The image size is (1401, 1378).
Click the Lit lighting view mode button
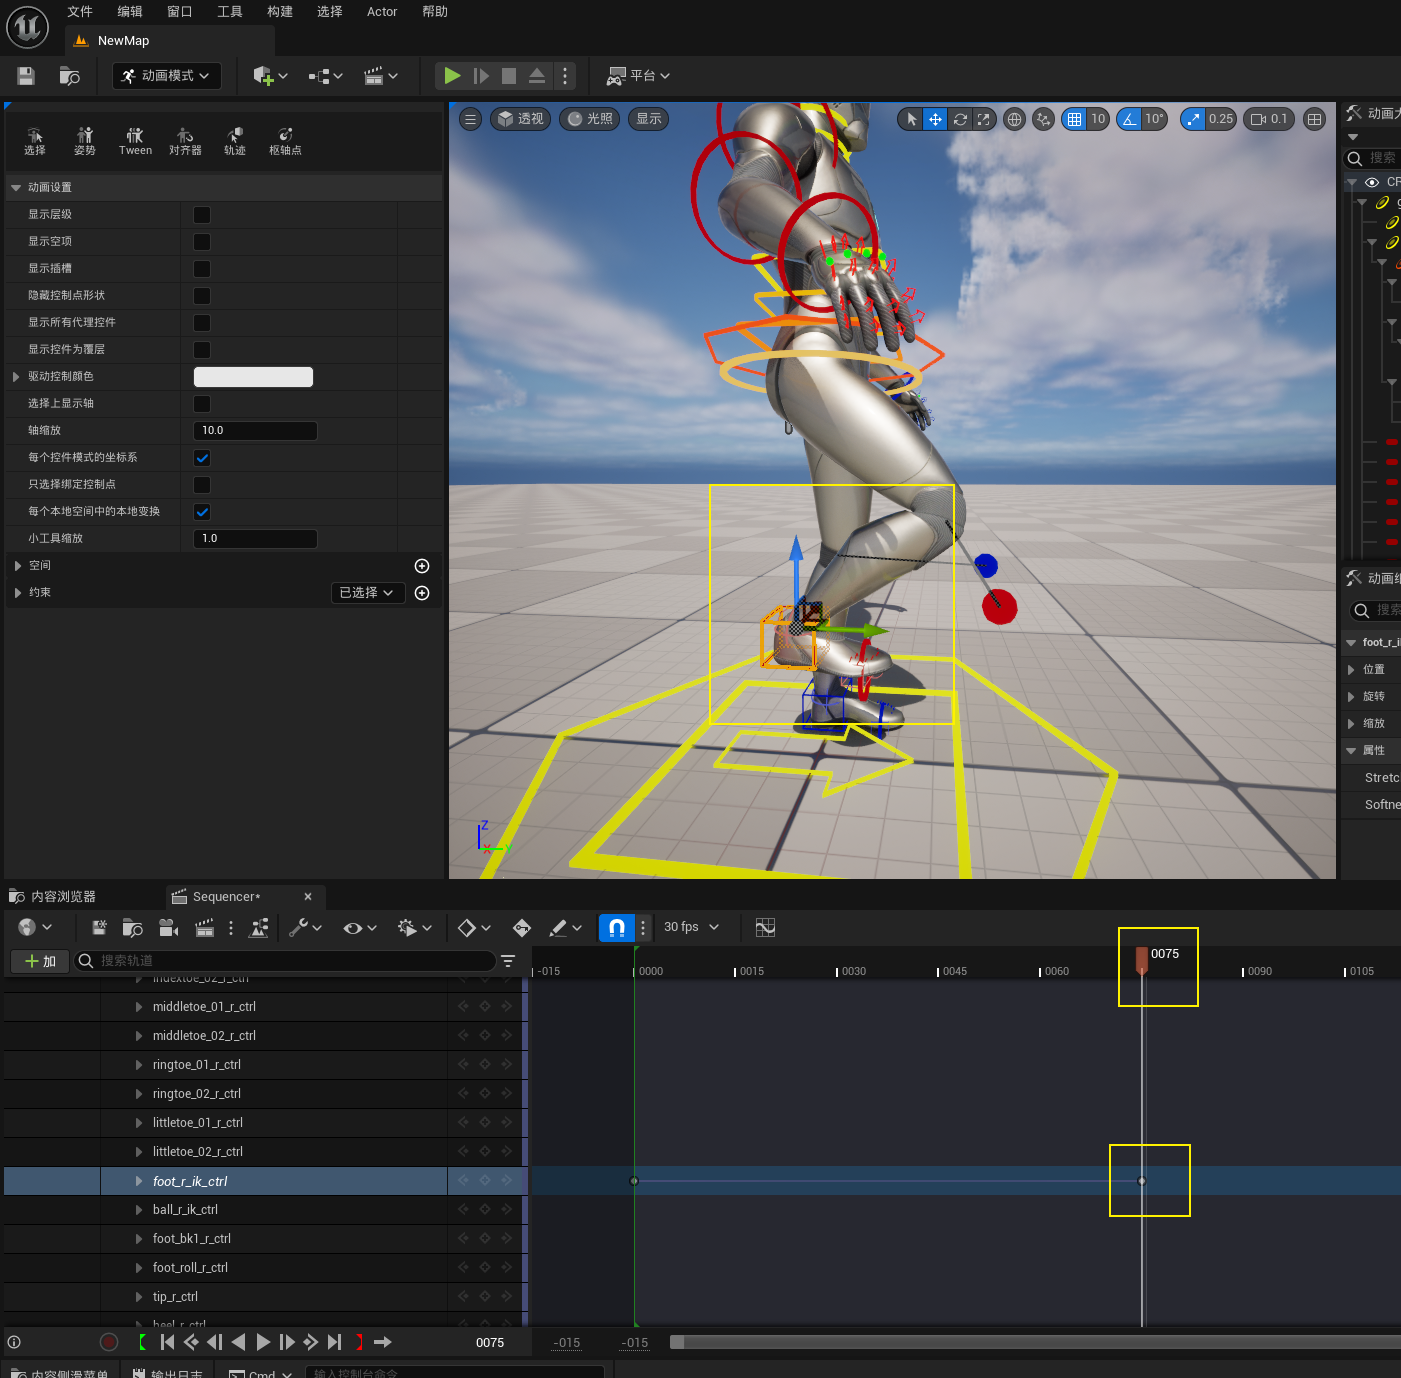590,119
